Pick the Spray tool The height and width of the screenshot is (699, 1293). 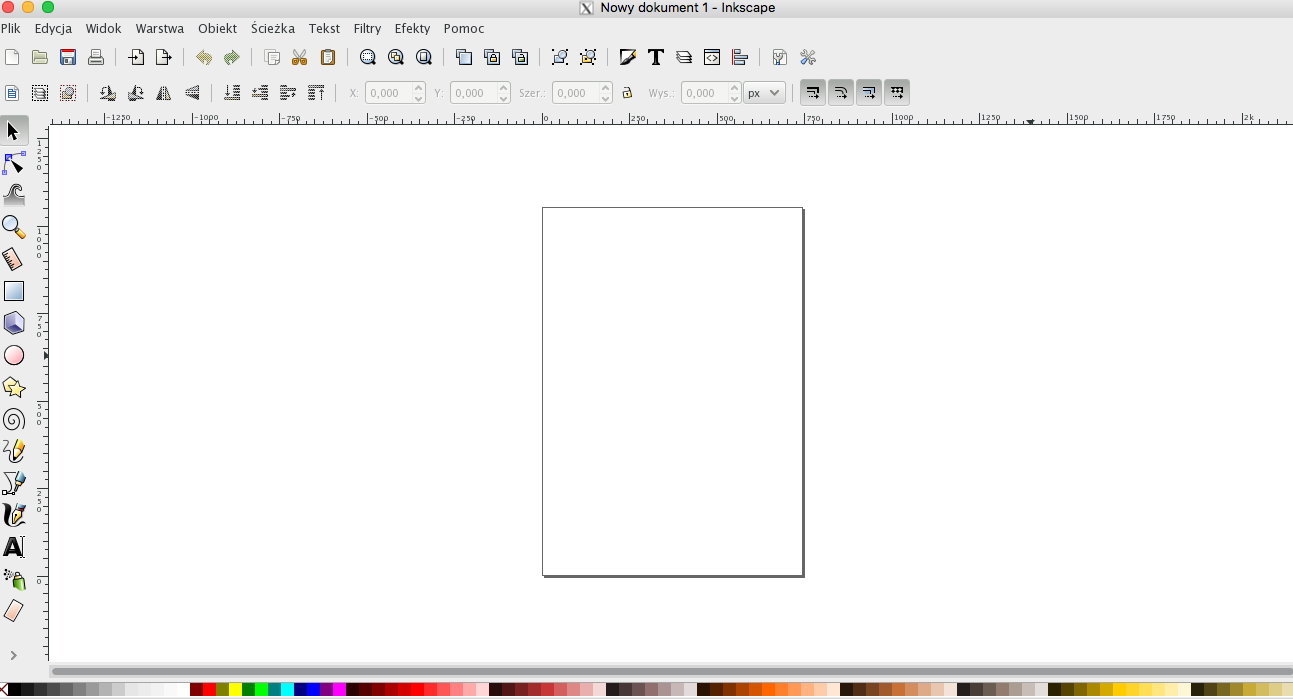coord(14,579)
